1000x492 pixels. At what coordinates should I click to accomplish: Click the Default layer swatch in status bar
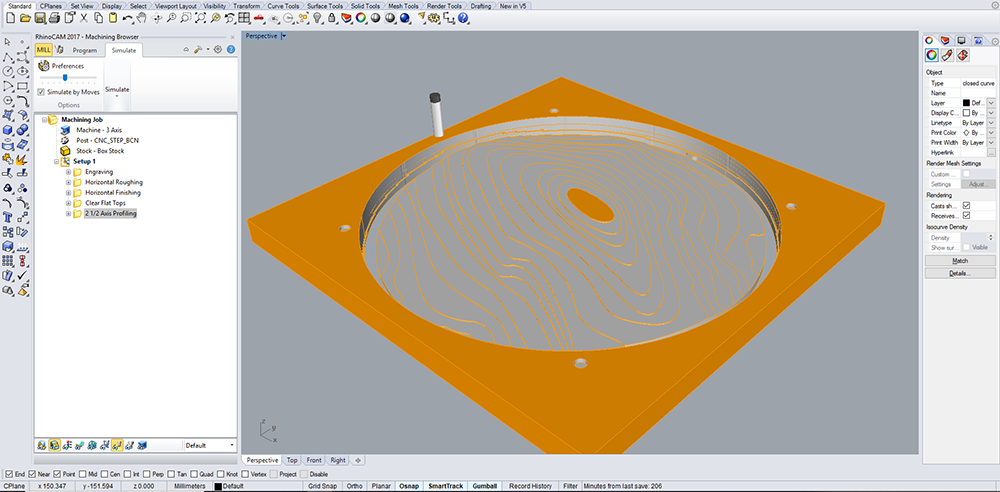(218, 486)
